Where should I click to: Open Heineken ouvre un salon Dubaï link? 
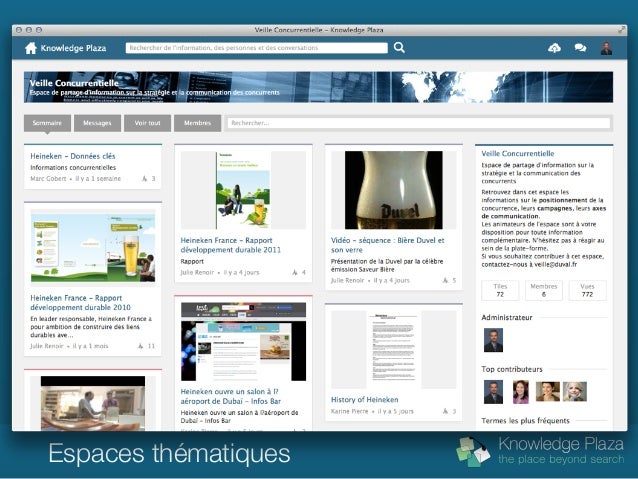click(231, 396)
